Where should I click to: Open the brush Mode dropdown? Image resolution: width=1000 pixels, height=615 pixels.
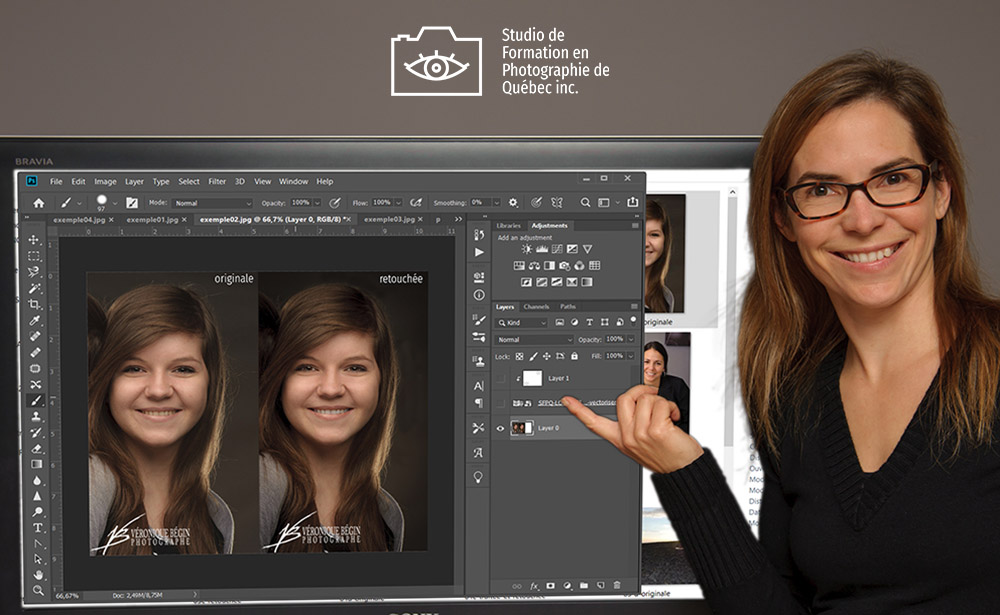213,203
